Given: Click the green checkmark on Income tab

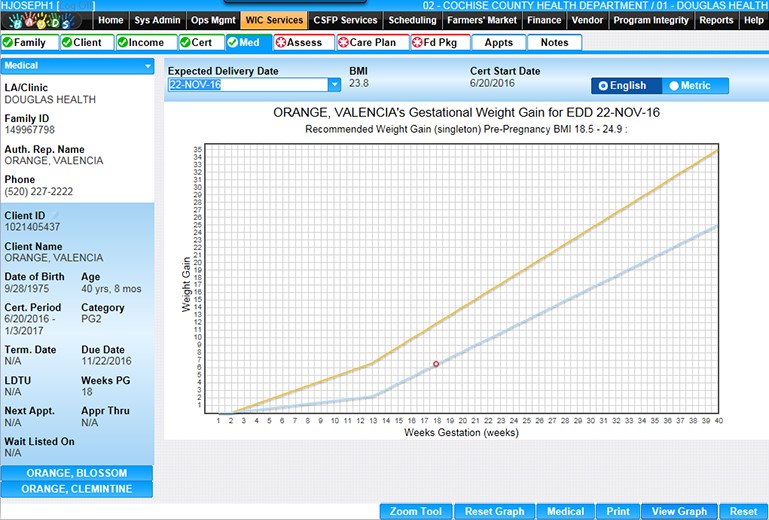Looking at the screenshot, I should coord(123,43).
